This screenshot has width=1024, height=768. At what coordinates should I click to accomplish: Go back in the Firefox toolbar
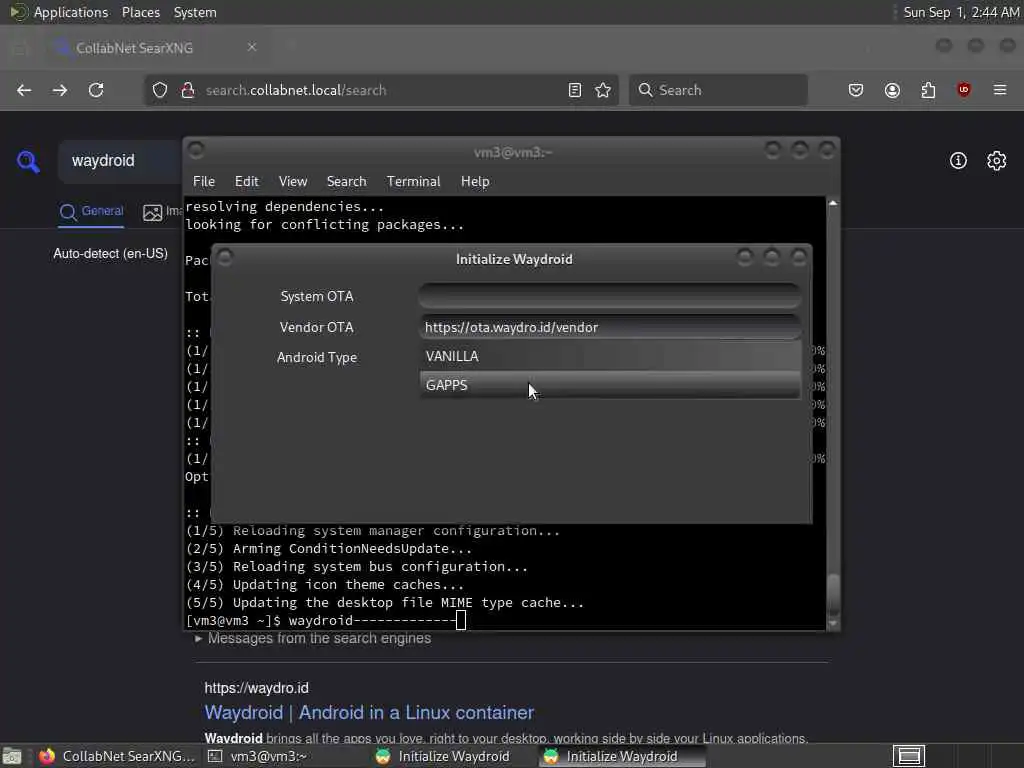click(24, 90)
